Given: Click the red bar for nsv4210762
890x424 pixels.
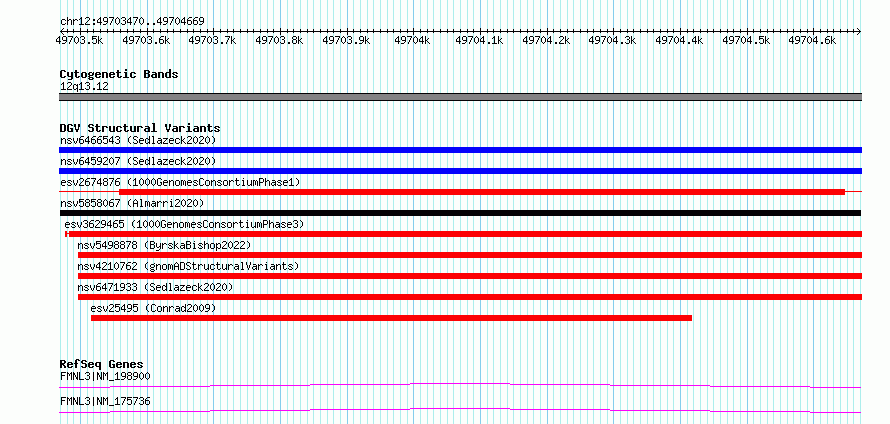Looking at the screenshot, I should [470, 276].
